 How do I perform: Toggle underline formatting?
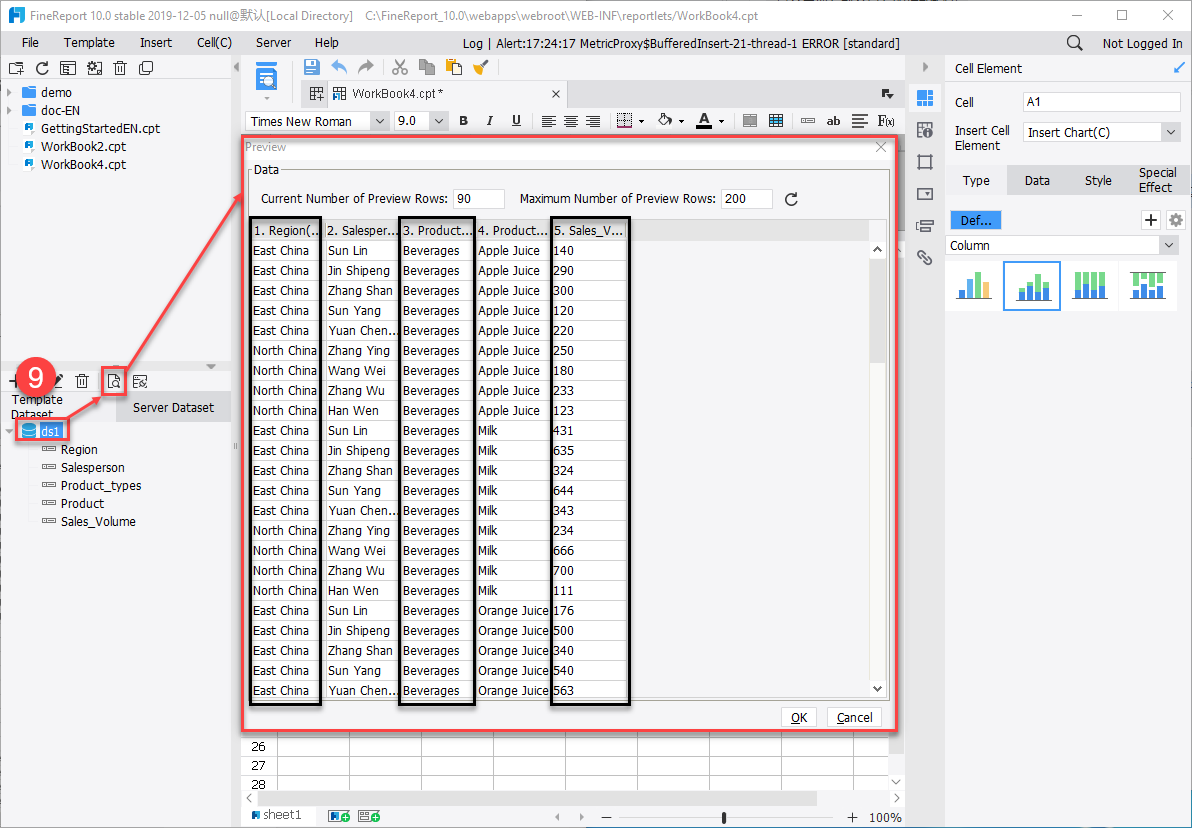(516, 121)
